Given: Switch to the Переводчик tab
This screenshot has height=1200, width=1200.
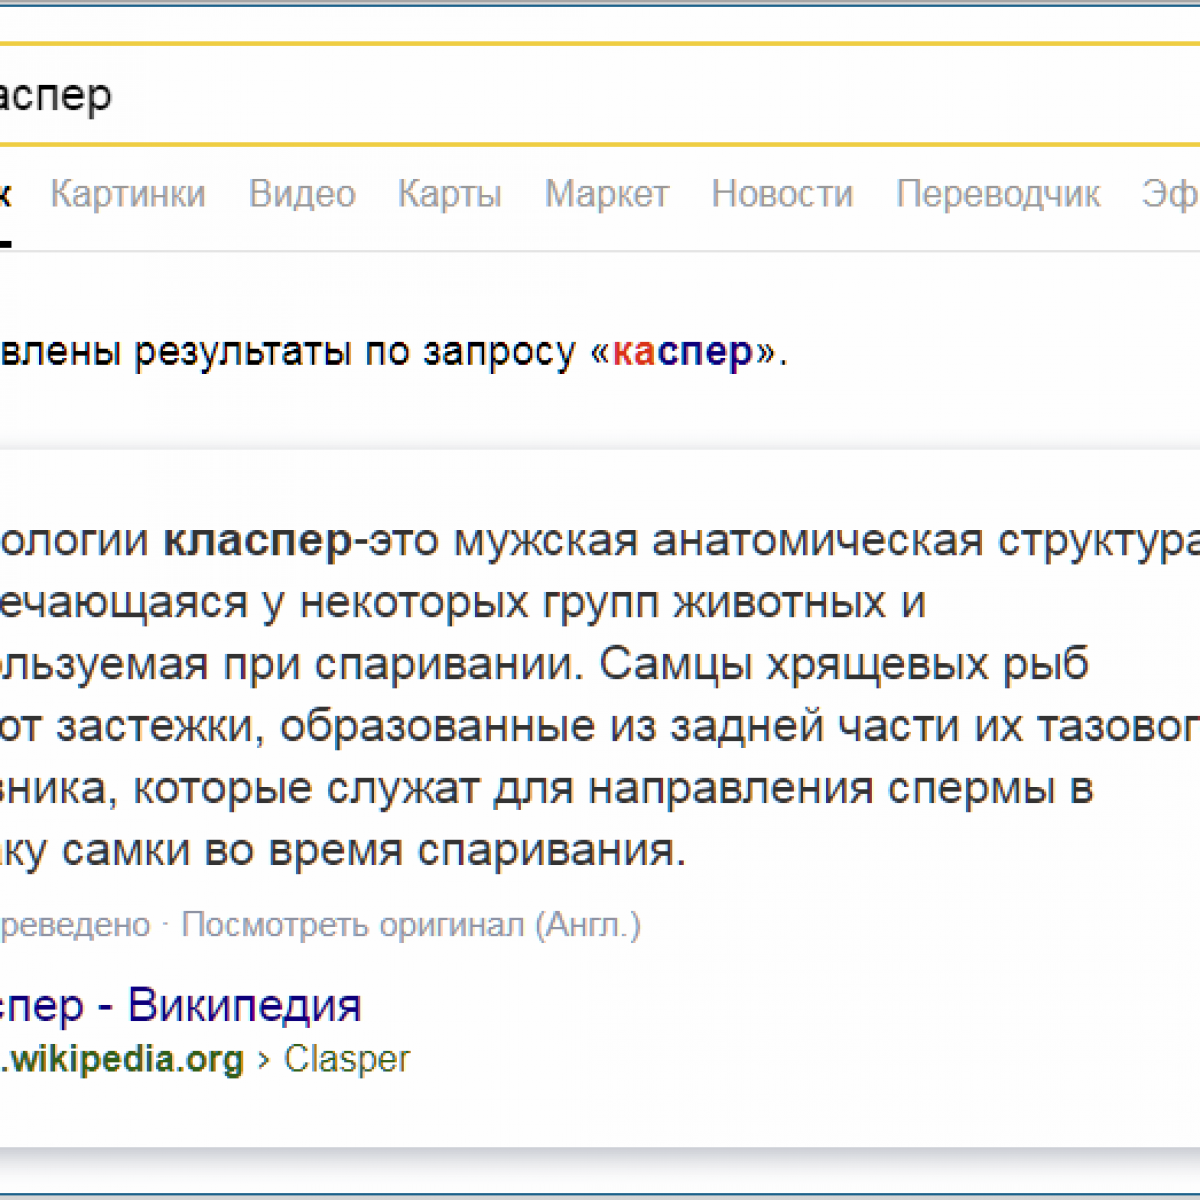Looking at the screenshot, I should (997, 194).
